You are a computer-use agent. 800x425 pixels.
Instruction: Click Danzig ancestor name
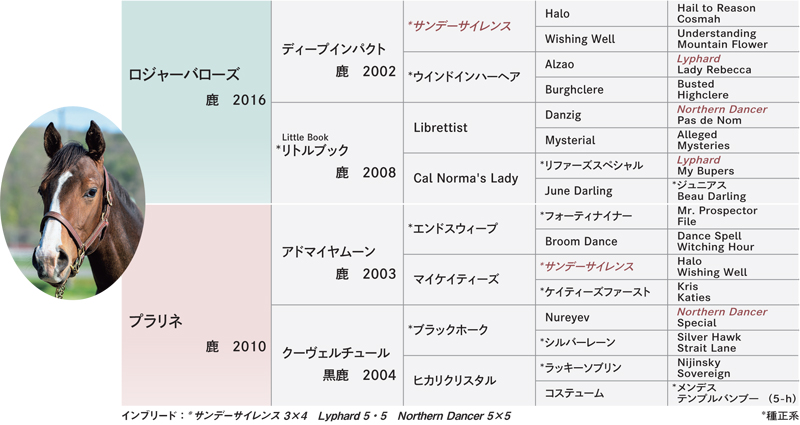(x=563, y=115)
